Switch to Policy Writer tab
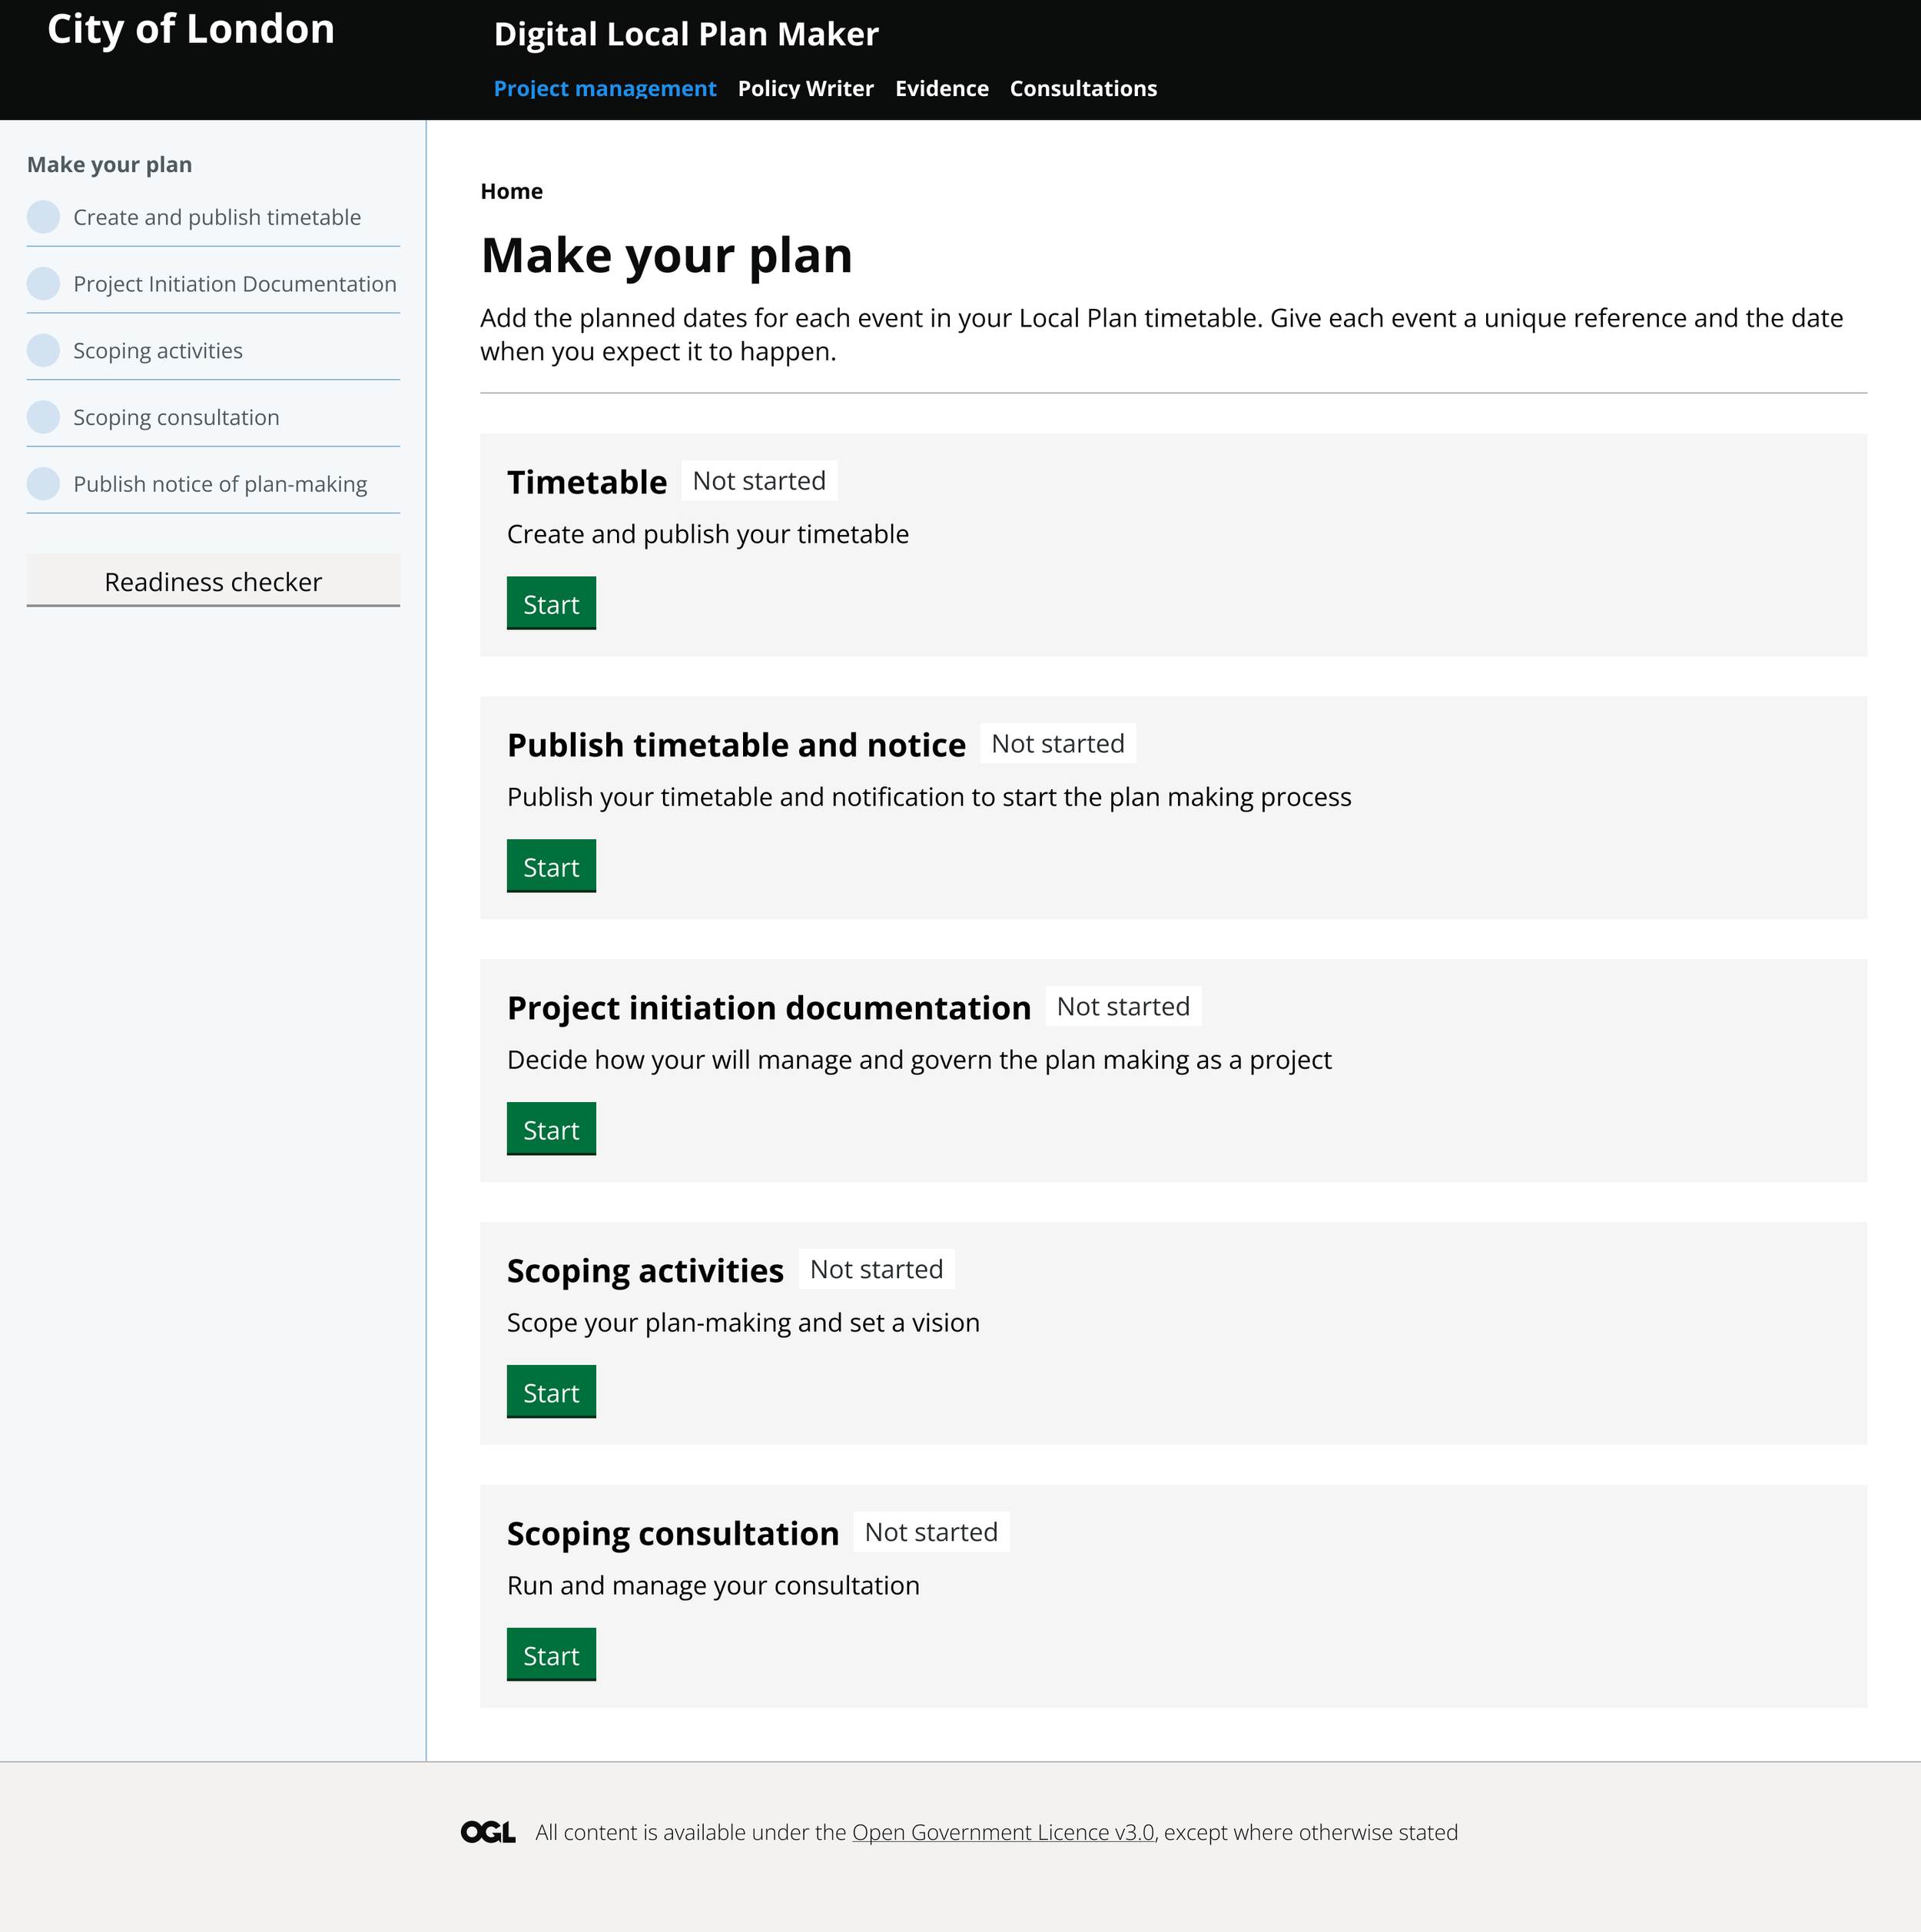 (806, 88)
